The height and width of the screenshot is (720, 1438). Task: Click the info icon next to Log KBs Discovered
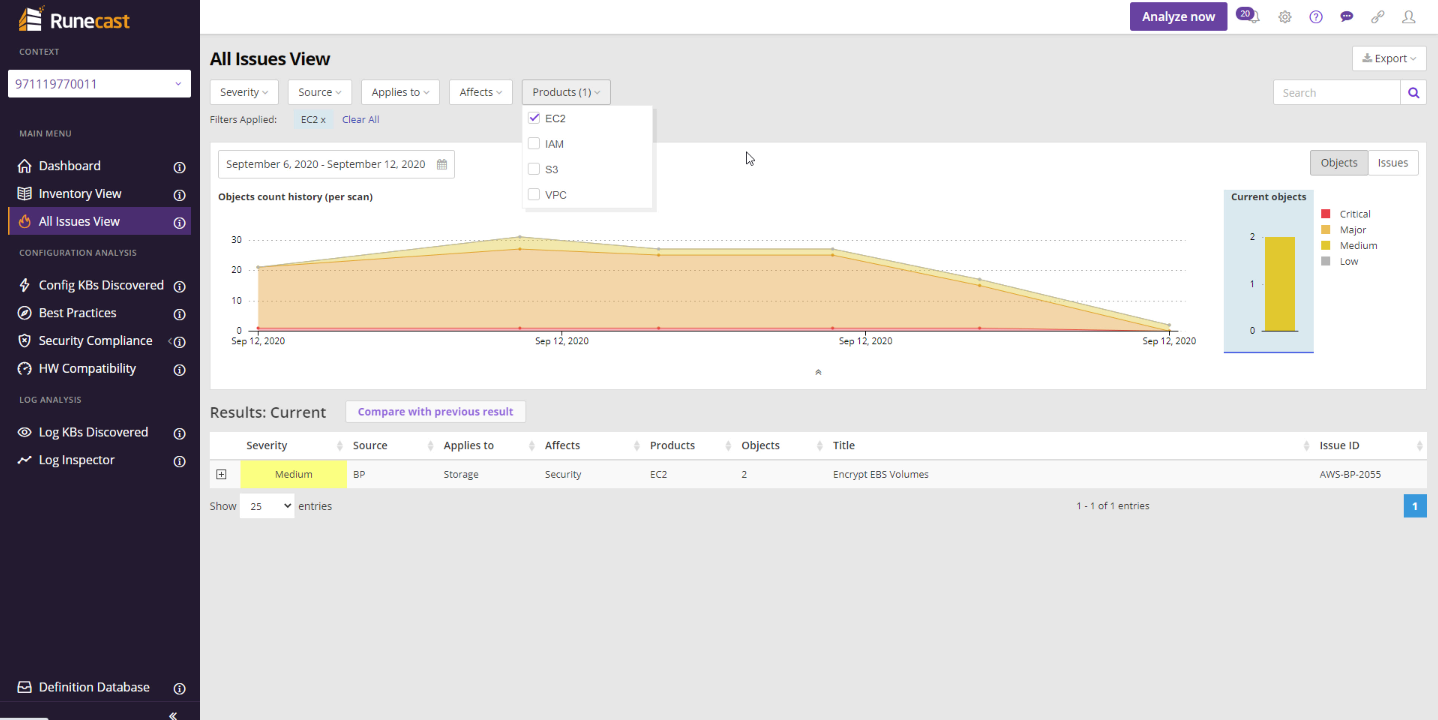pos(180,433)
